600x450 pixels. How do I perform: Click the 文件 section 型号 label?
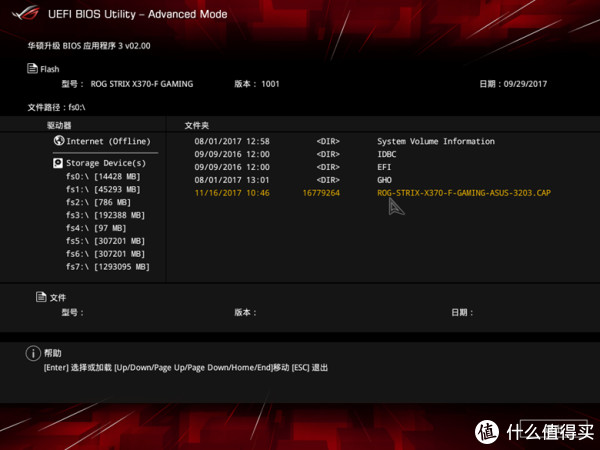(x=72, y=313)
